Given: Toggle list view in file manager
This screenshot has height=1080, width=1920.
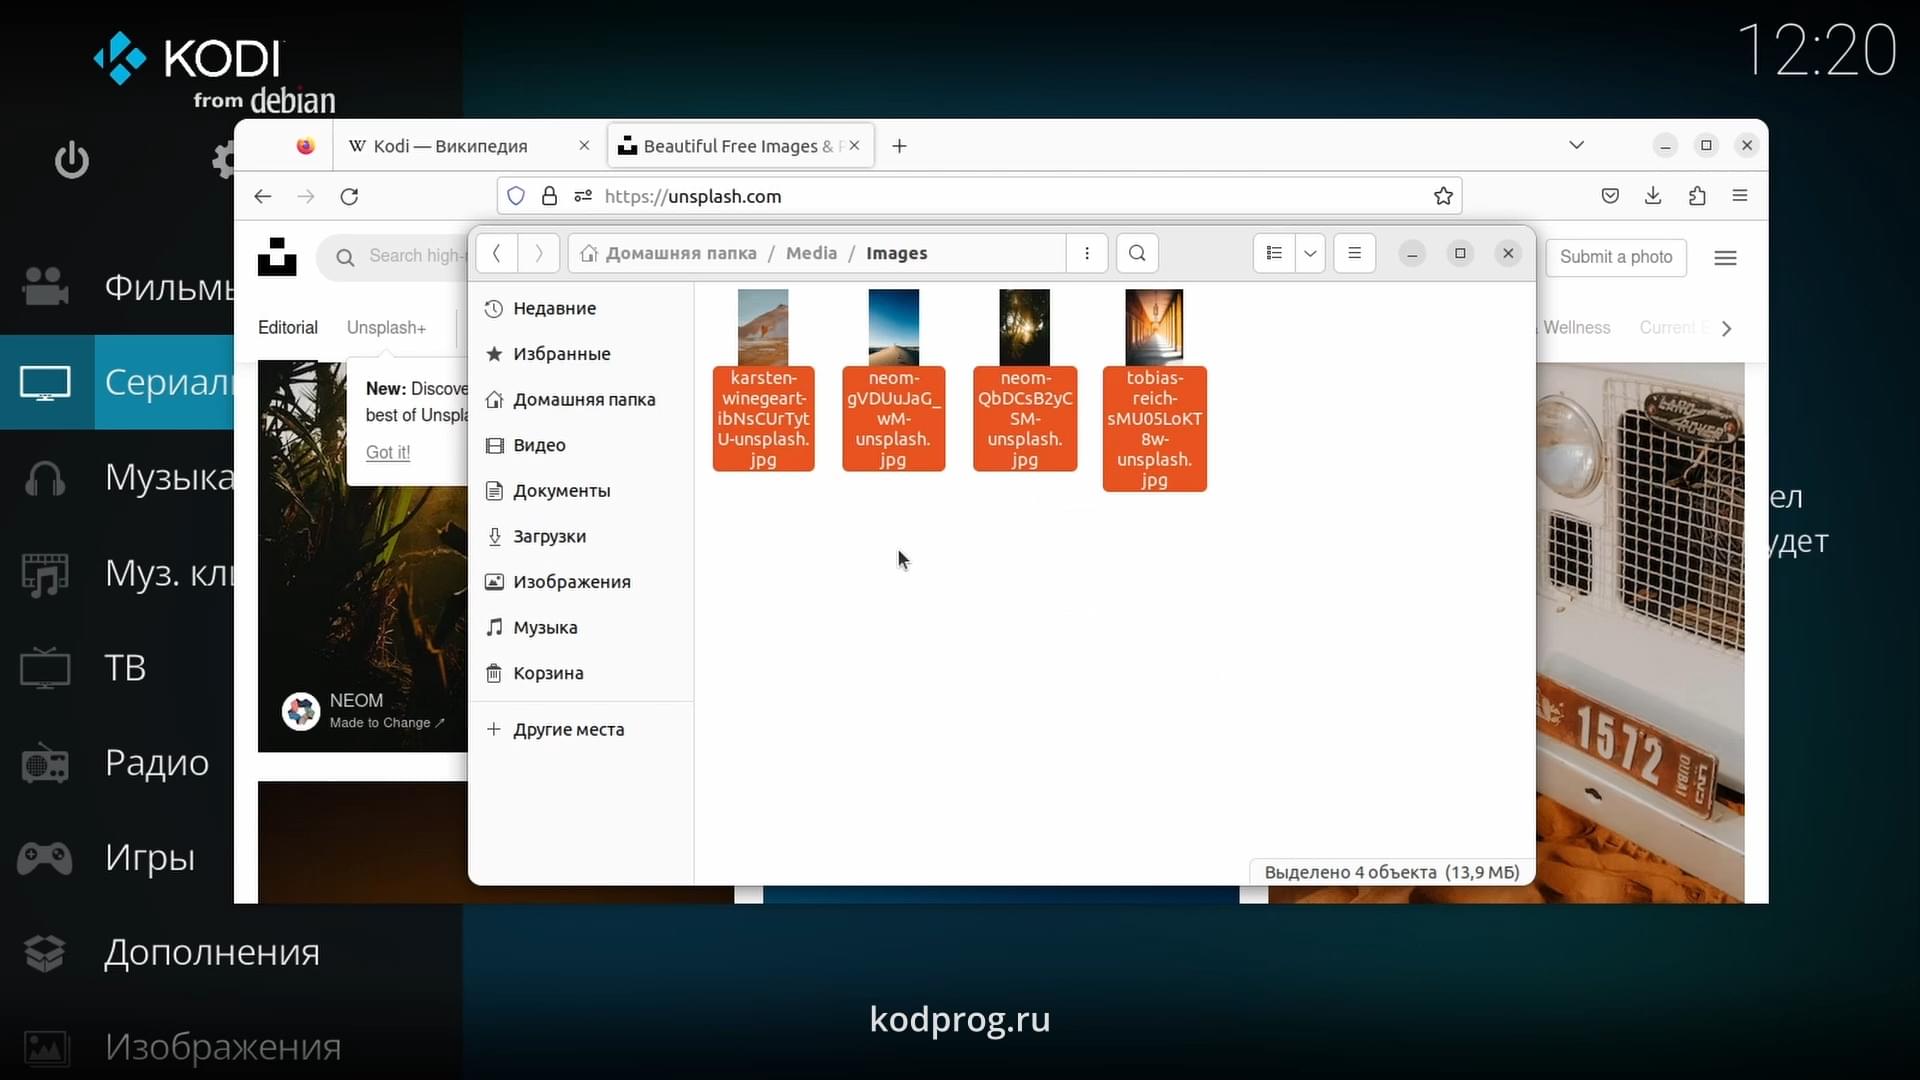Looking at the screenshot, I should [1274, 253].
